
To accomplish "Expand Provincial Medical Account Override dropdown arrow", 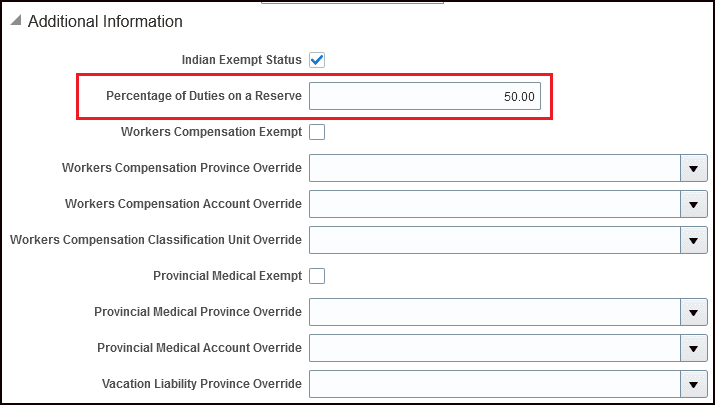I will click(693, 348).
